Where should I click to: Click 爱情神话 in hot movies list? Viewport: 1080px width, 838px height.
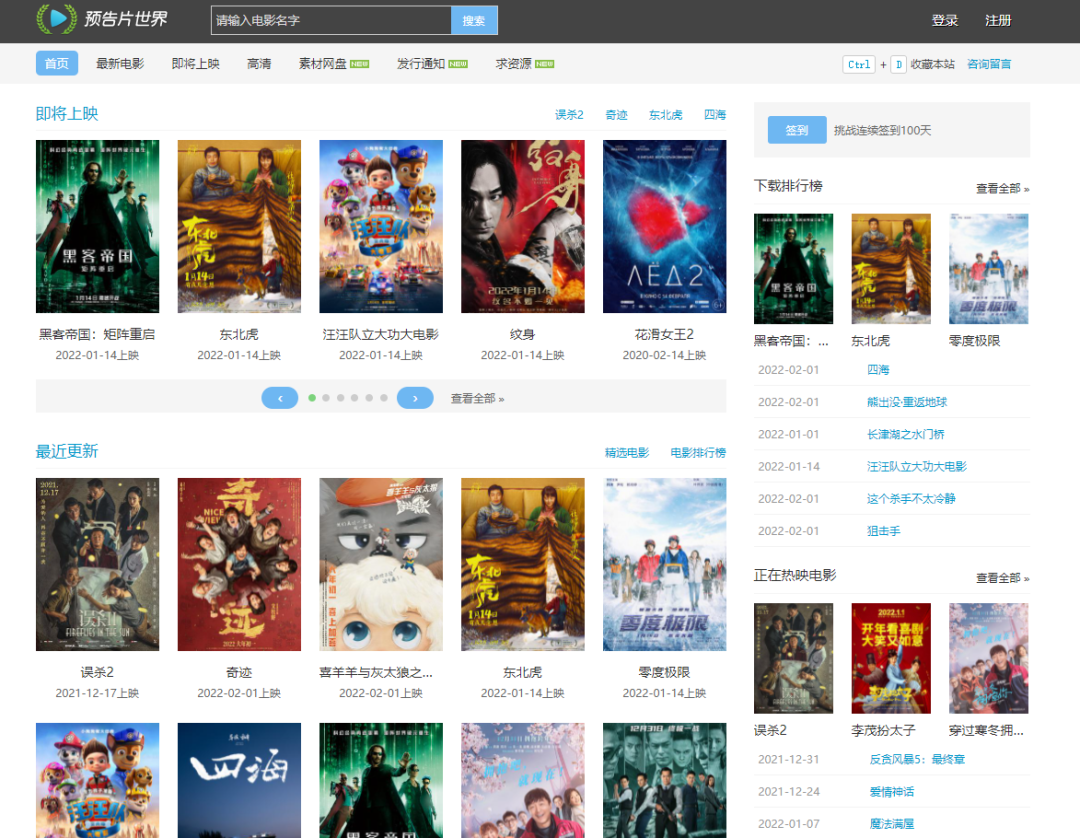(x=892, y=792)
